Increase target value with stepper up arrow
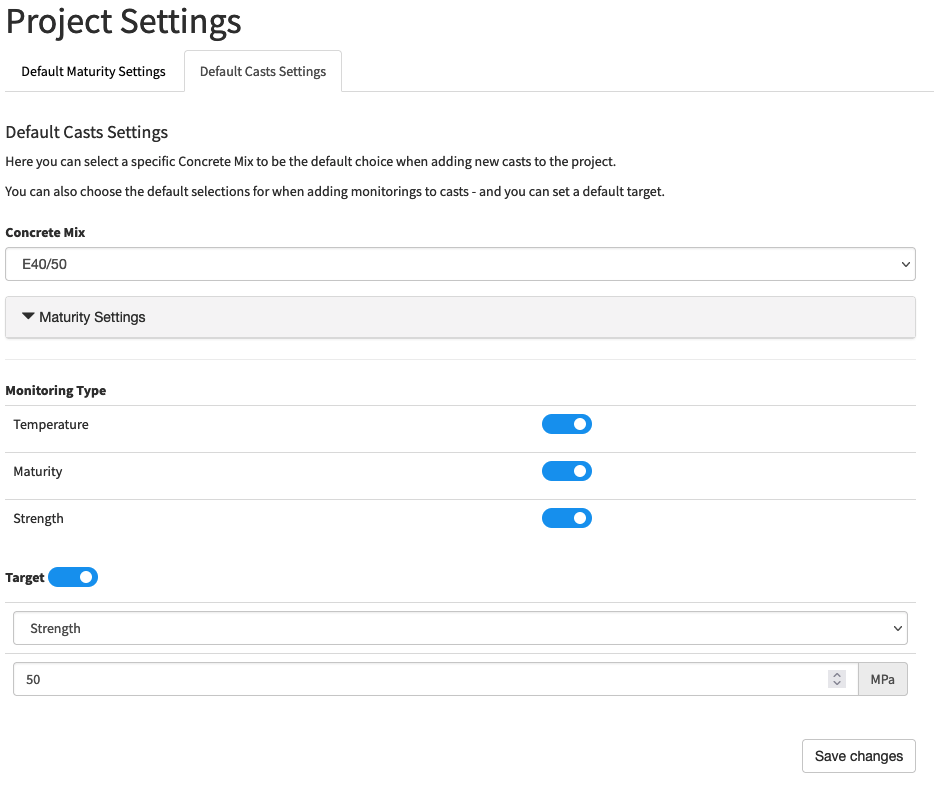 836,675
